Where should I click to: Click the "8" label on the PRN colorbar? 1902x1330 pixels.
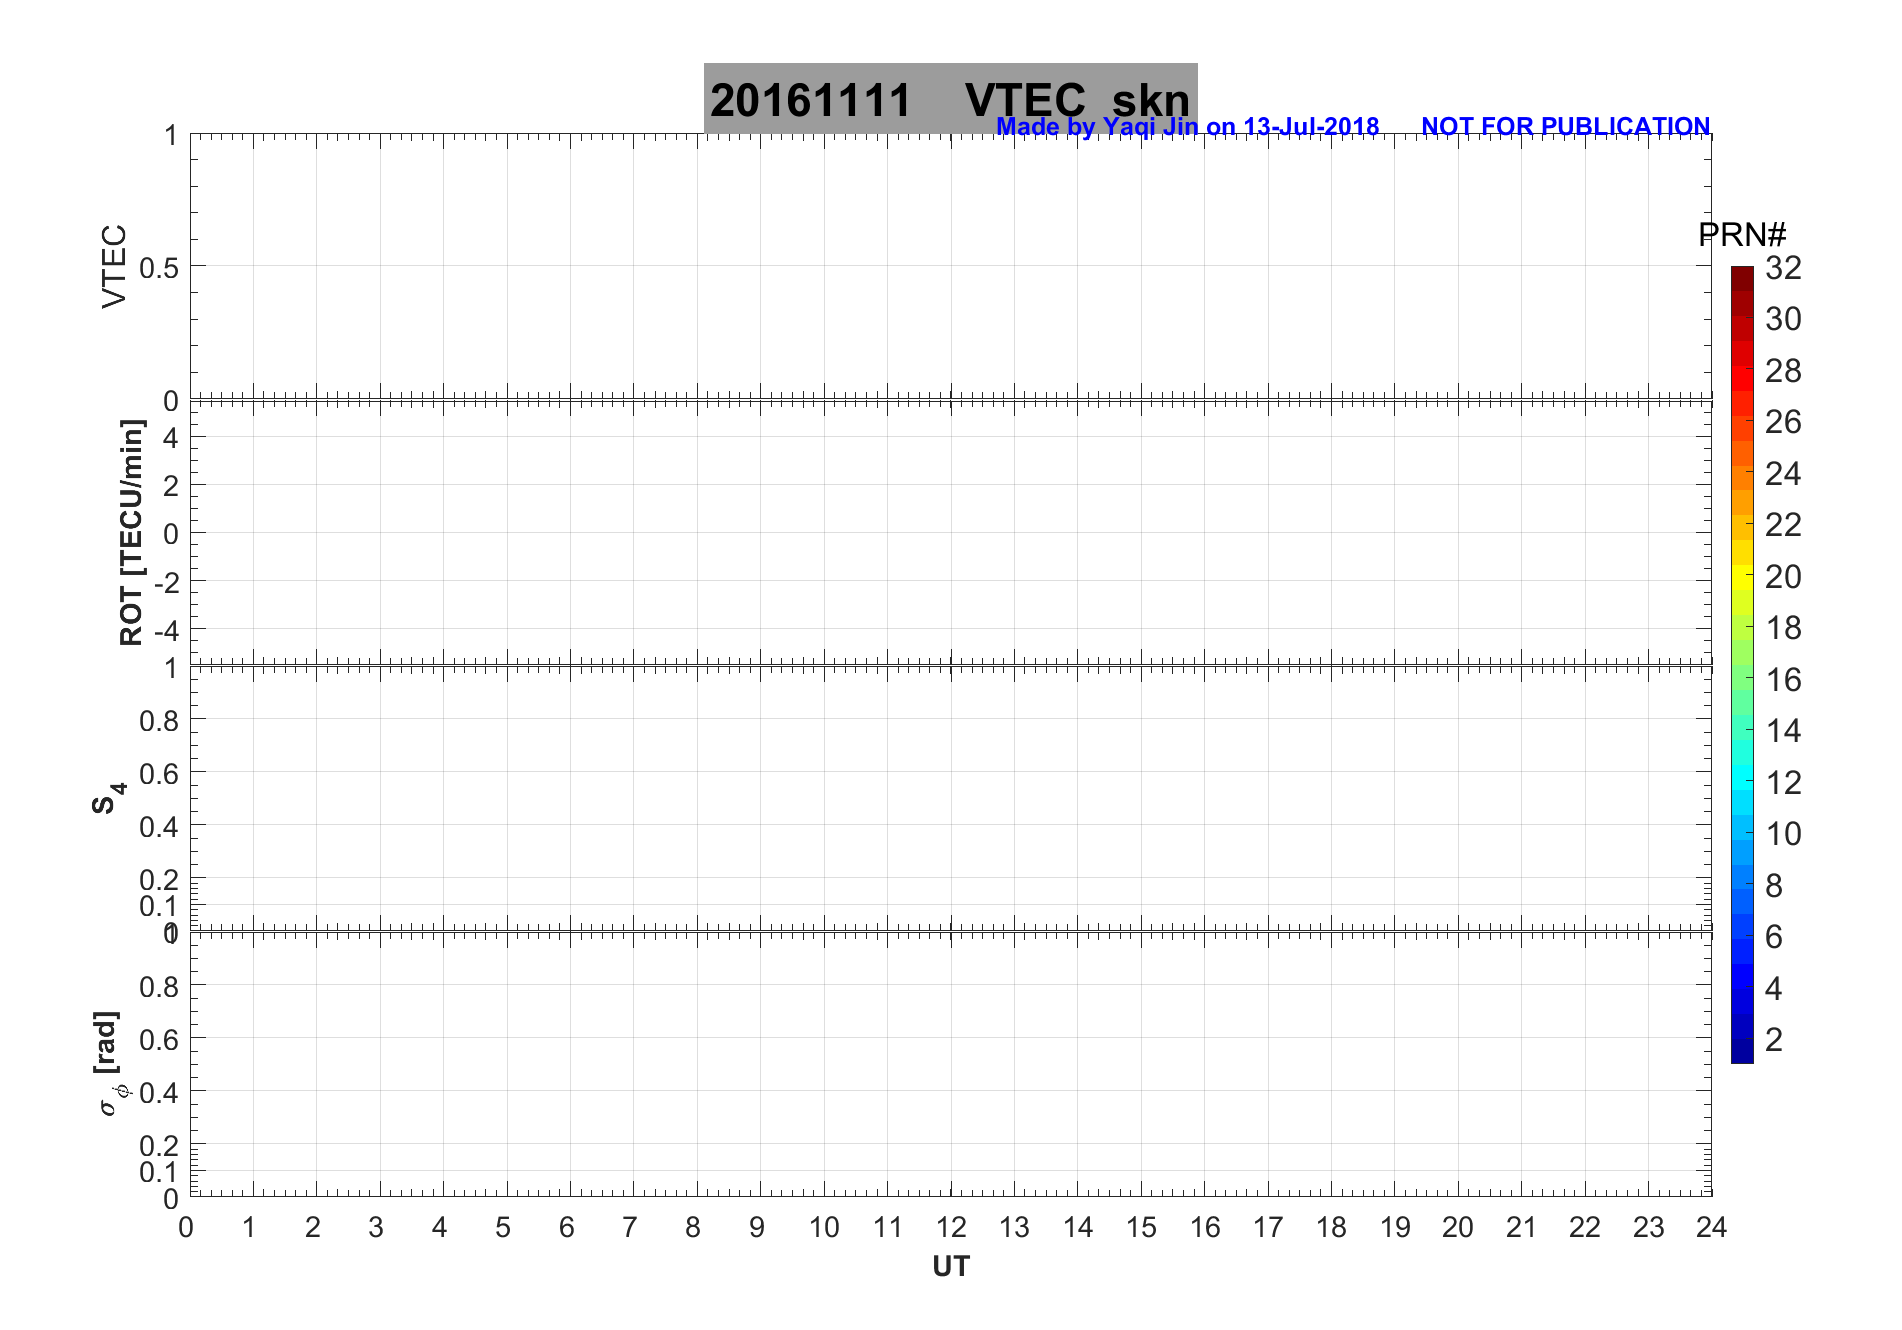coord(1774,886)
